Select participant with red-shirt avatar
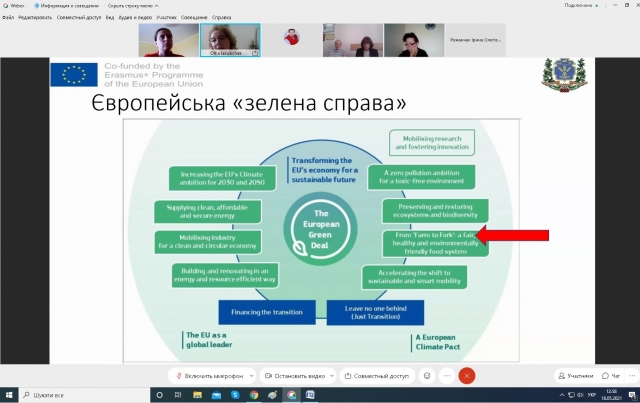The width and height of the screenshot is (640, 403). tap(291, 37)
